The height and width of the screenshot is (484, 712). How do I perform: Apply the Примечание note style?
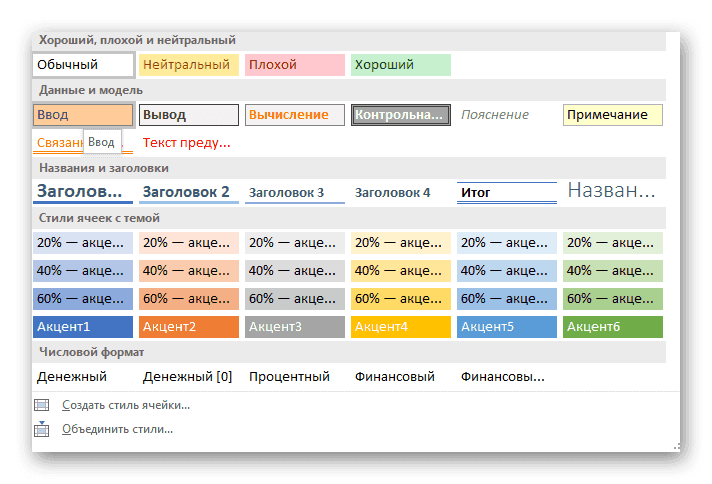click(613, 115)
